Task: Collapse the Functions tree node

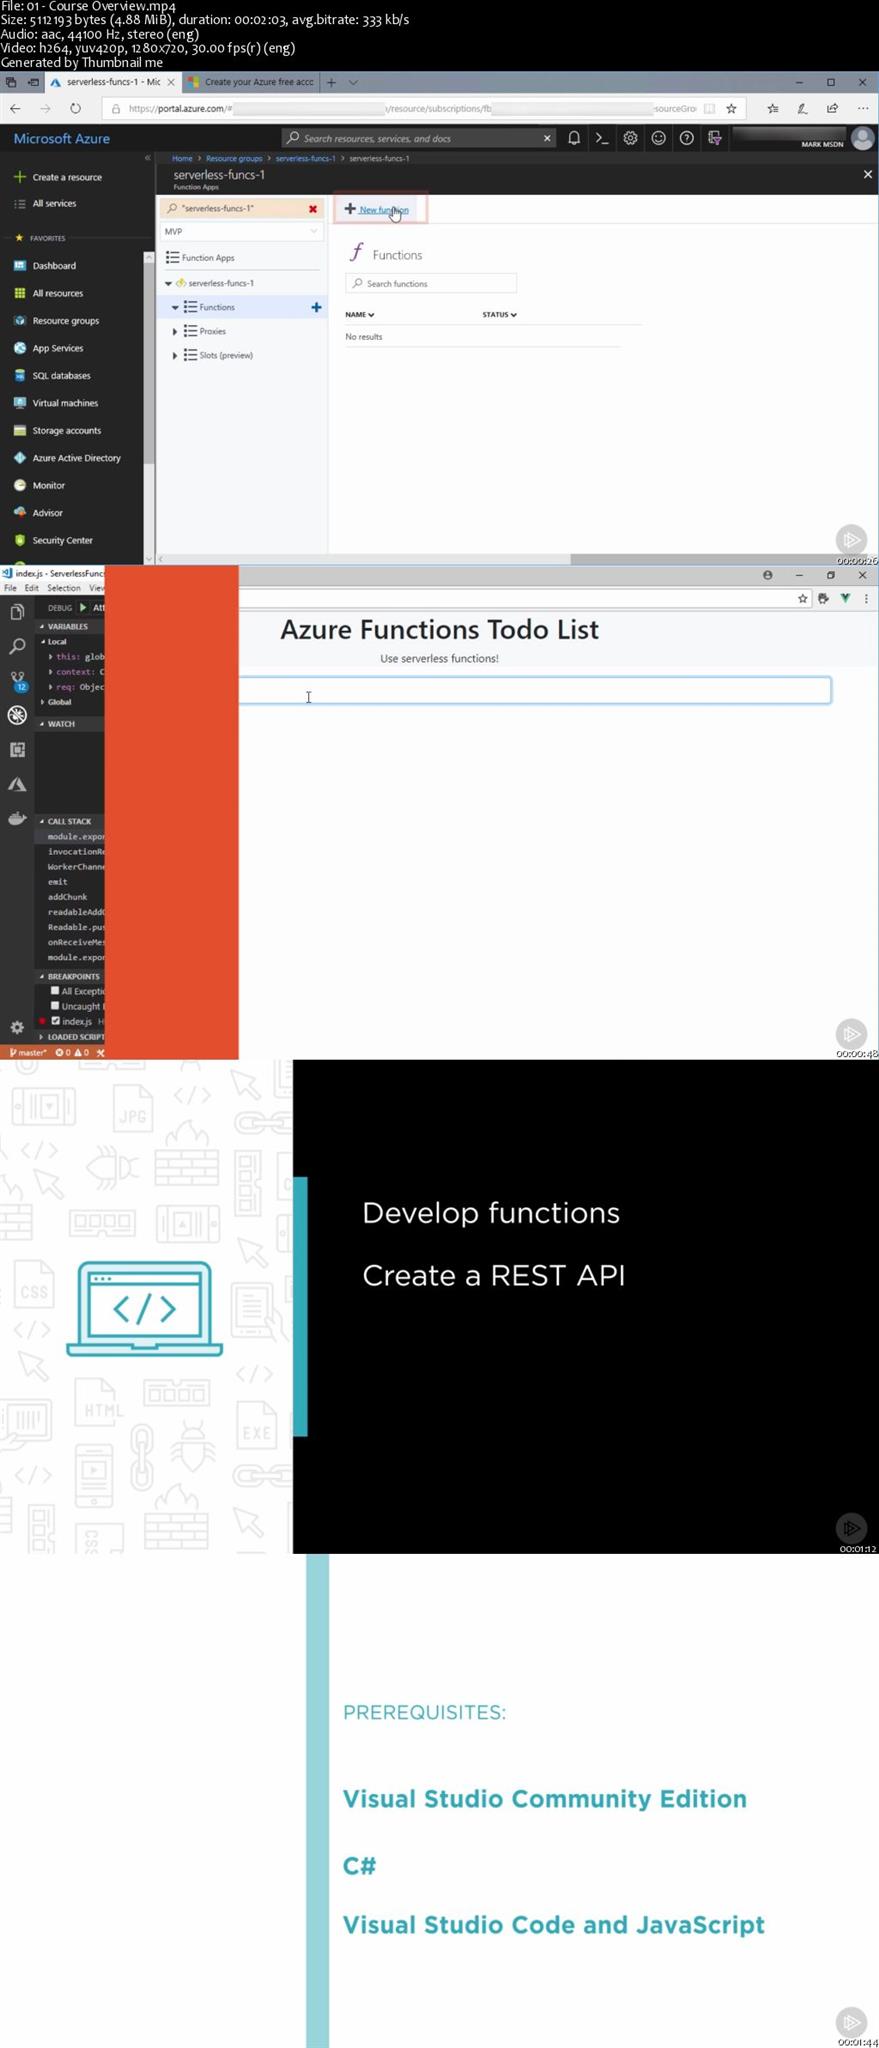Action: point(175,307)
